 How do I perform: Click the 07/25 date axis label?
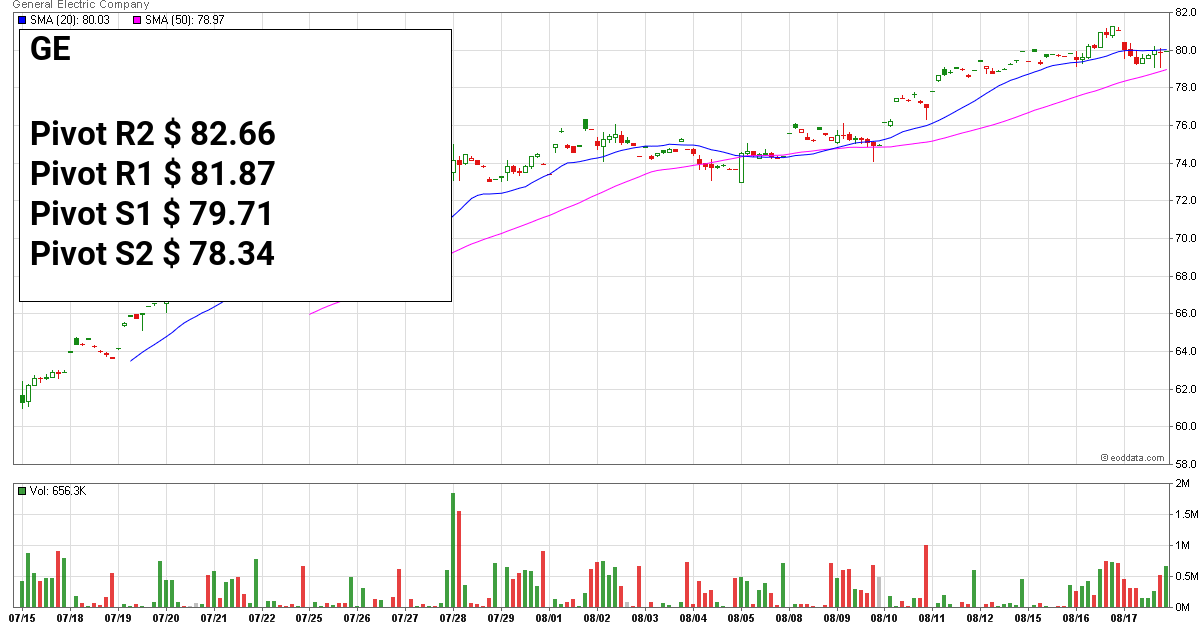coord(310,619)
